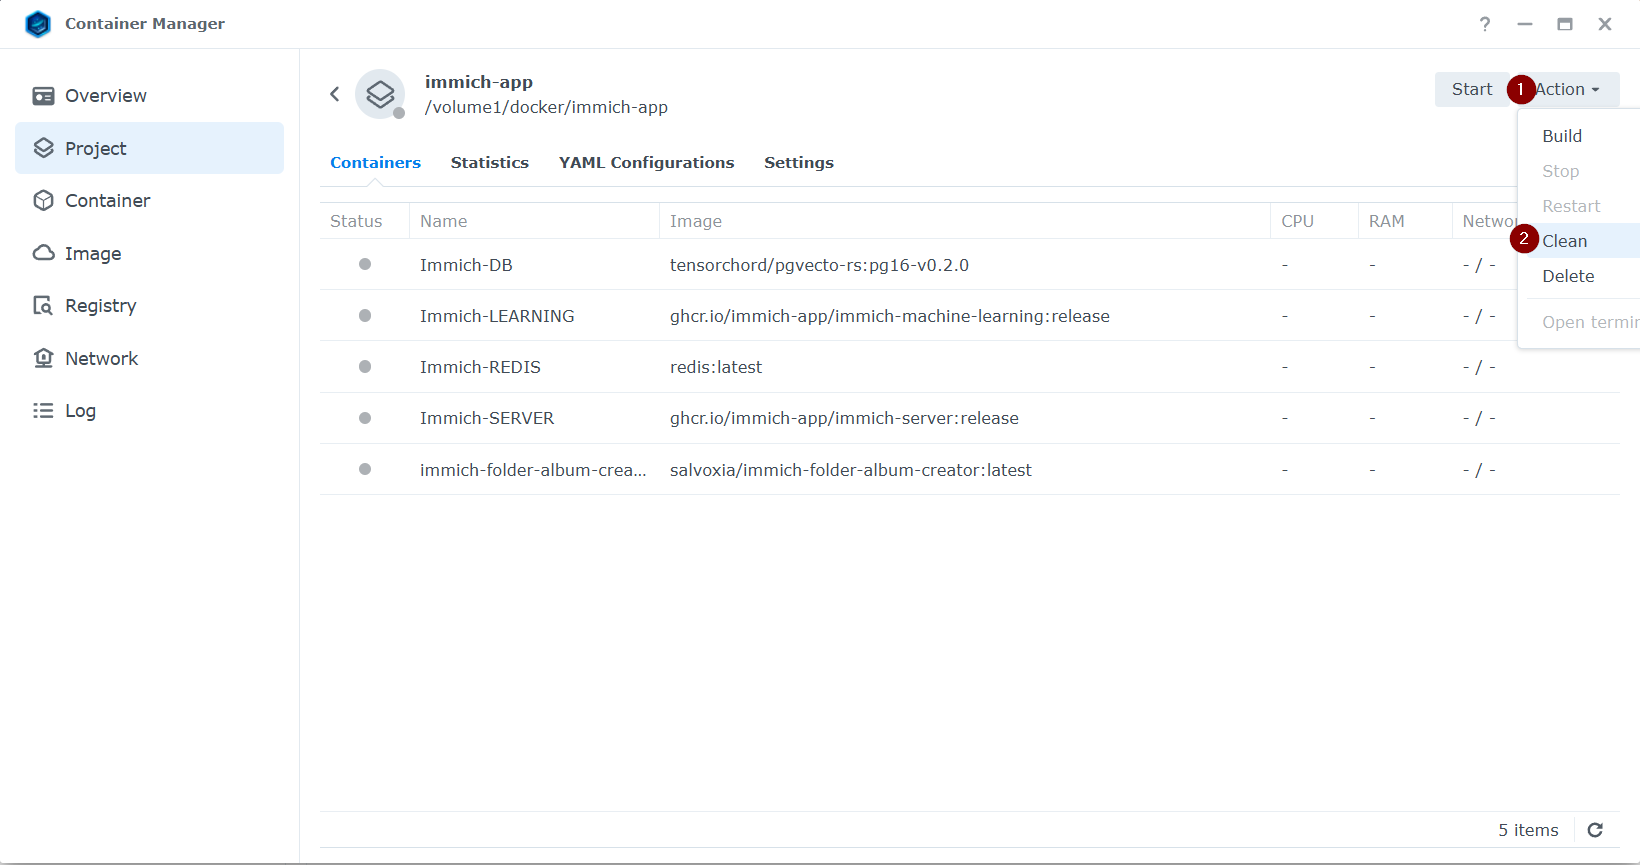Click the Image cloud icon in sidebar

tap(43, 253)
